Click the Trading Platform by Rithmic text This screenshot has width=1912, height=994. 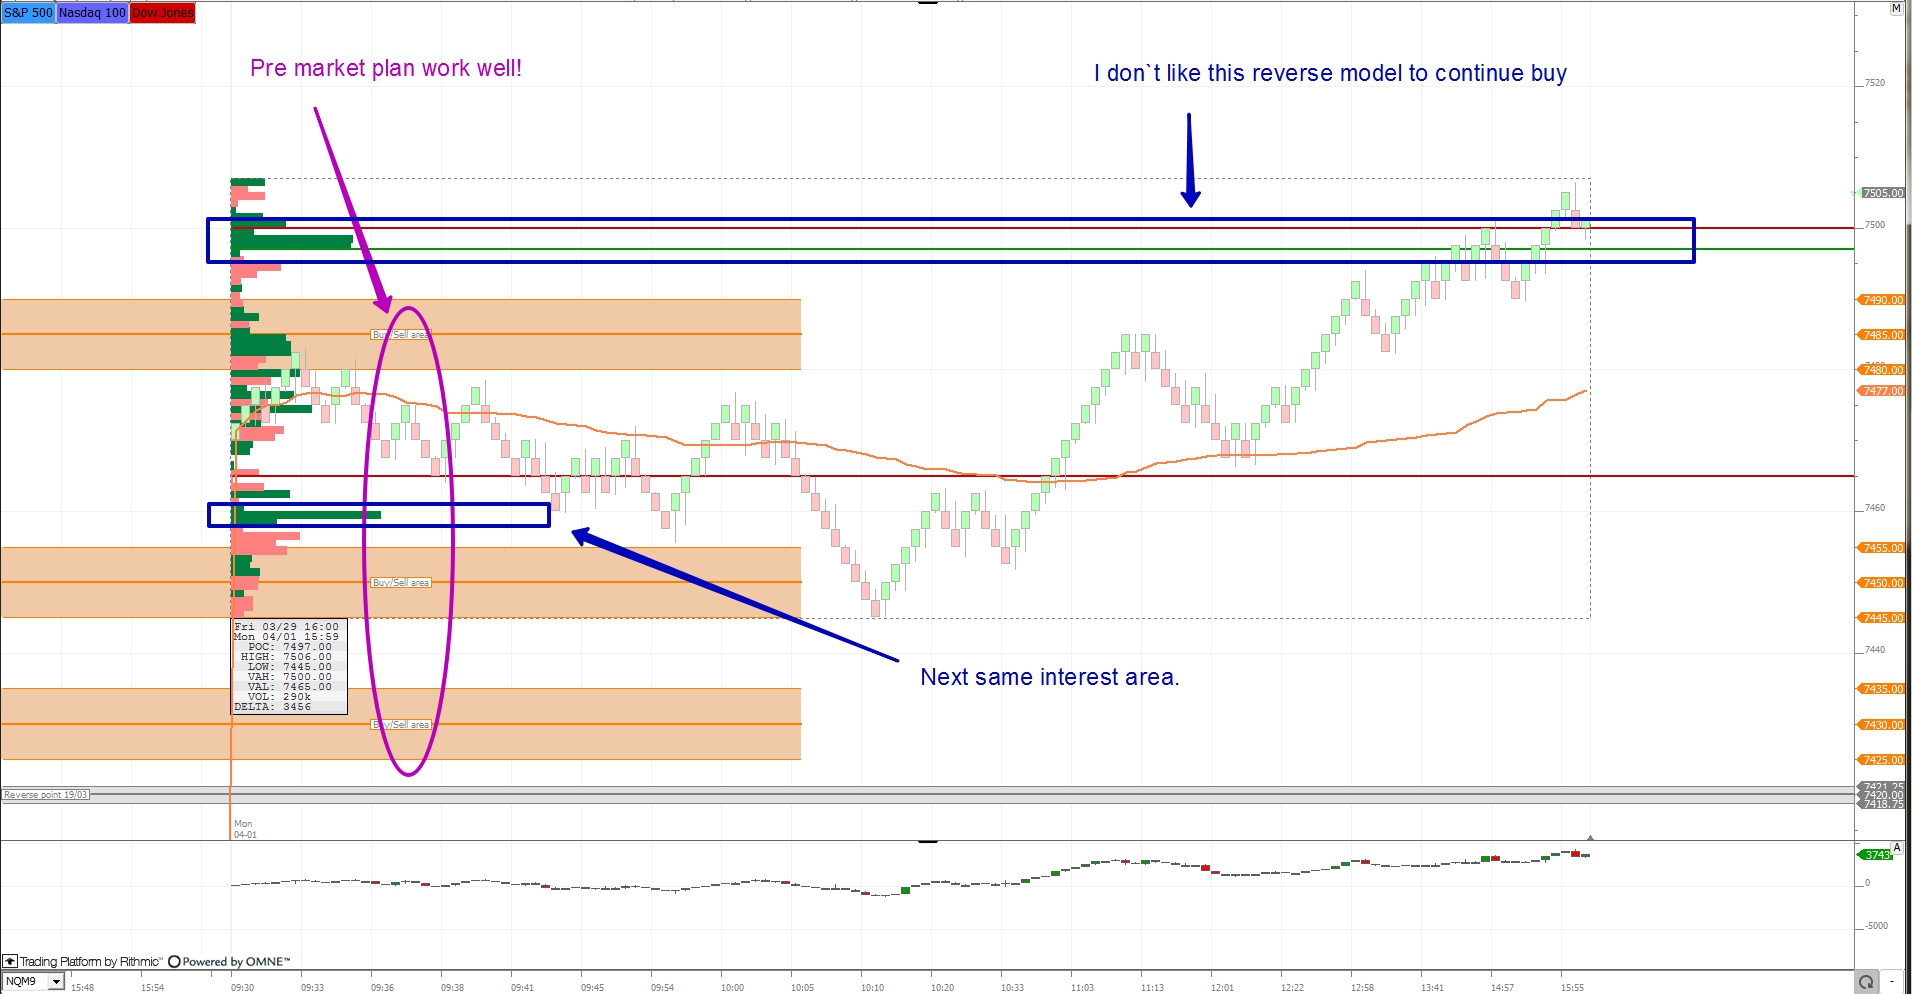[91, 962]
